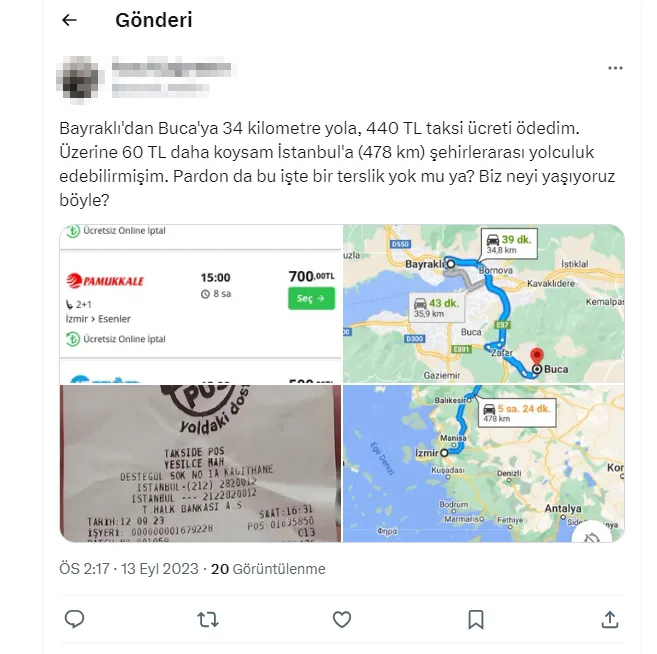Open the blurred author display name
The height and width of the screenshot is (654, 657).
pos(172,68)
